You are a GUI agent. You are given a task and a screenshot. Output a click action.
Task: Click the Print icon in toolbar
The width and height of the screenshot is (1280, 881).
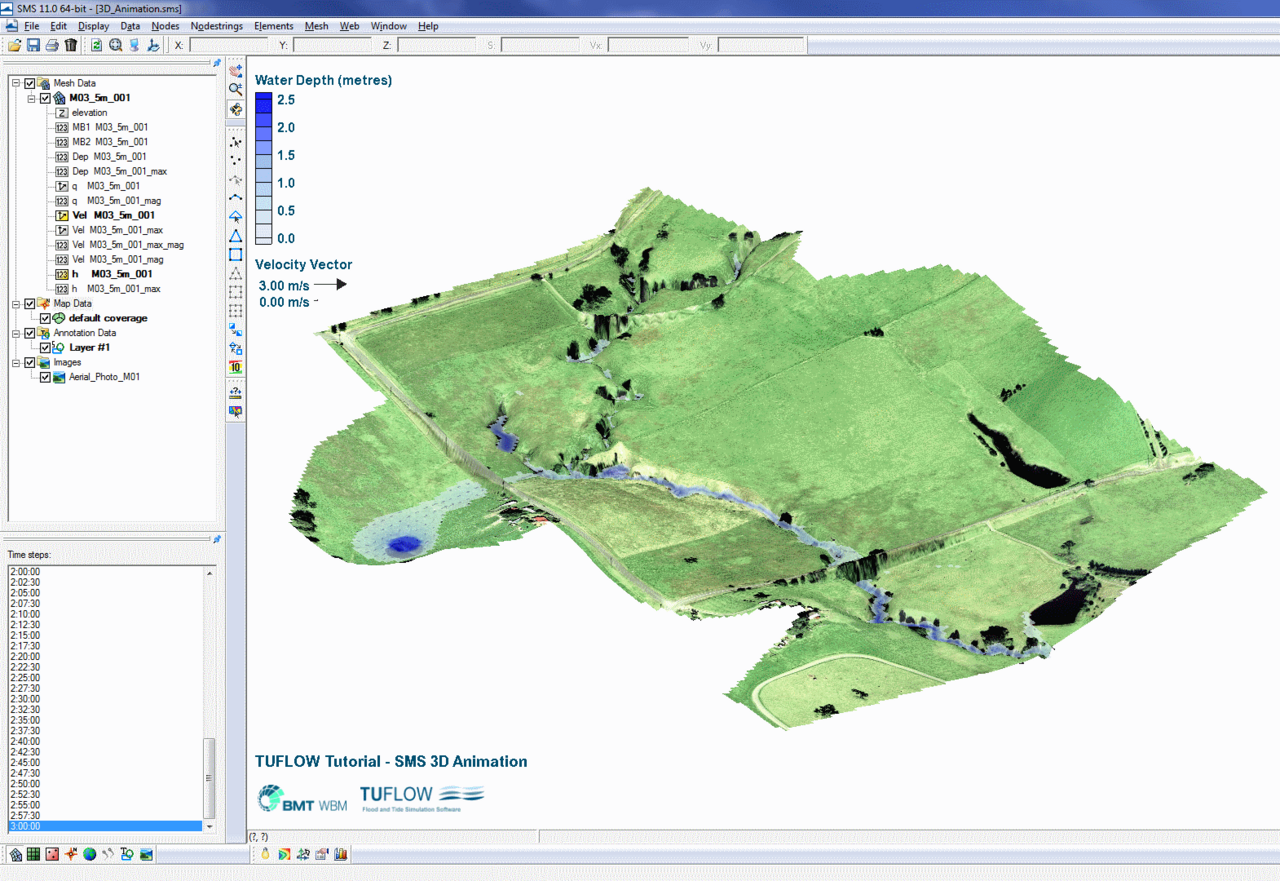52,45
